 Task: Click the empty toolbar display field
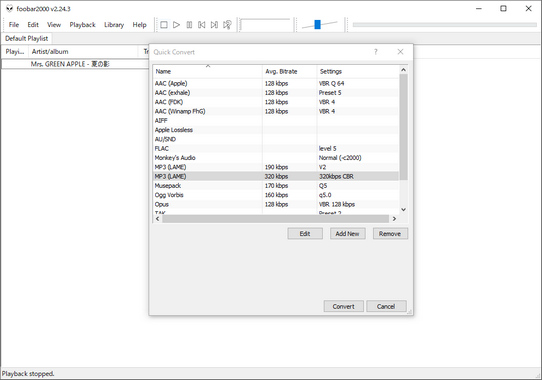coord(265,25)
